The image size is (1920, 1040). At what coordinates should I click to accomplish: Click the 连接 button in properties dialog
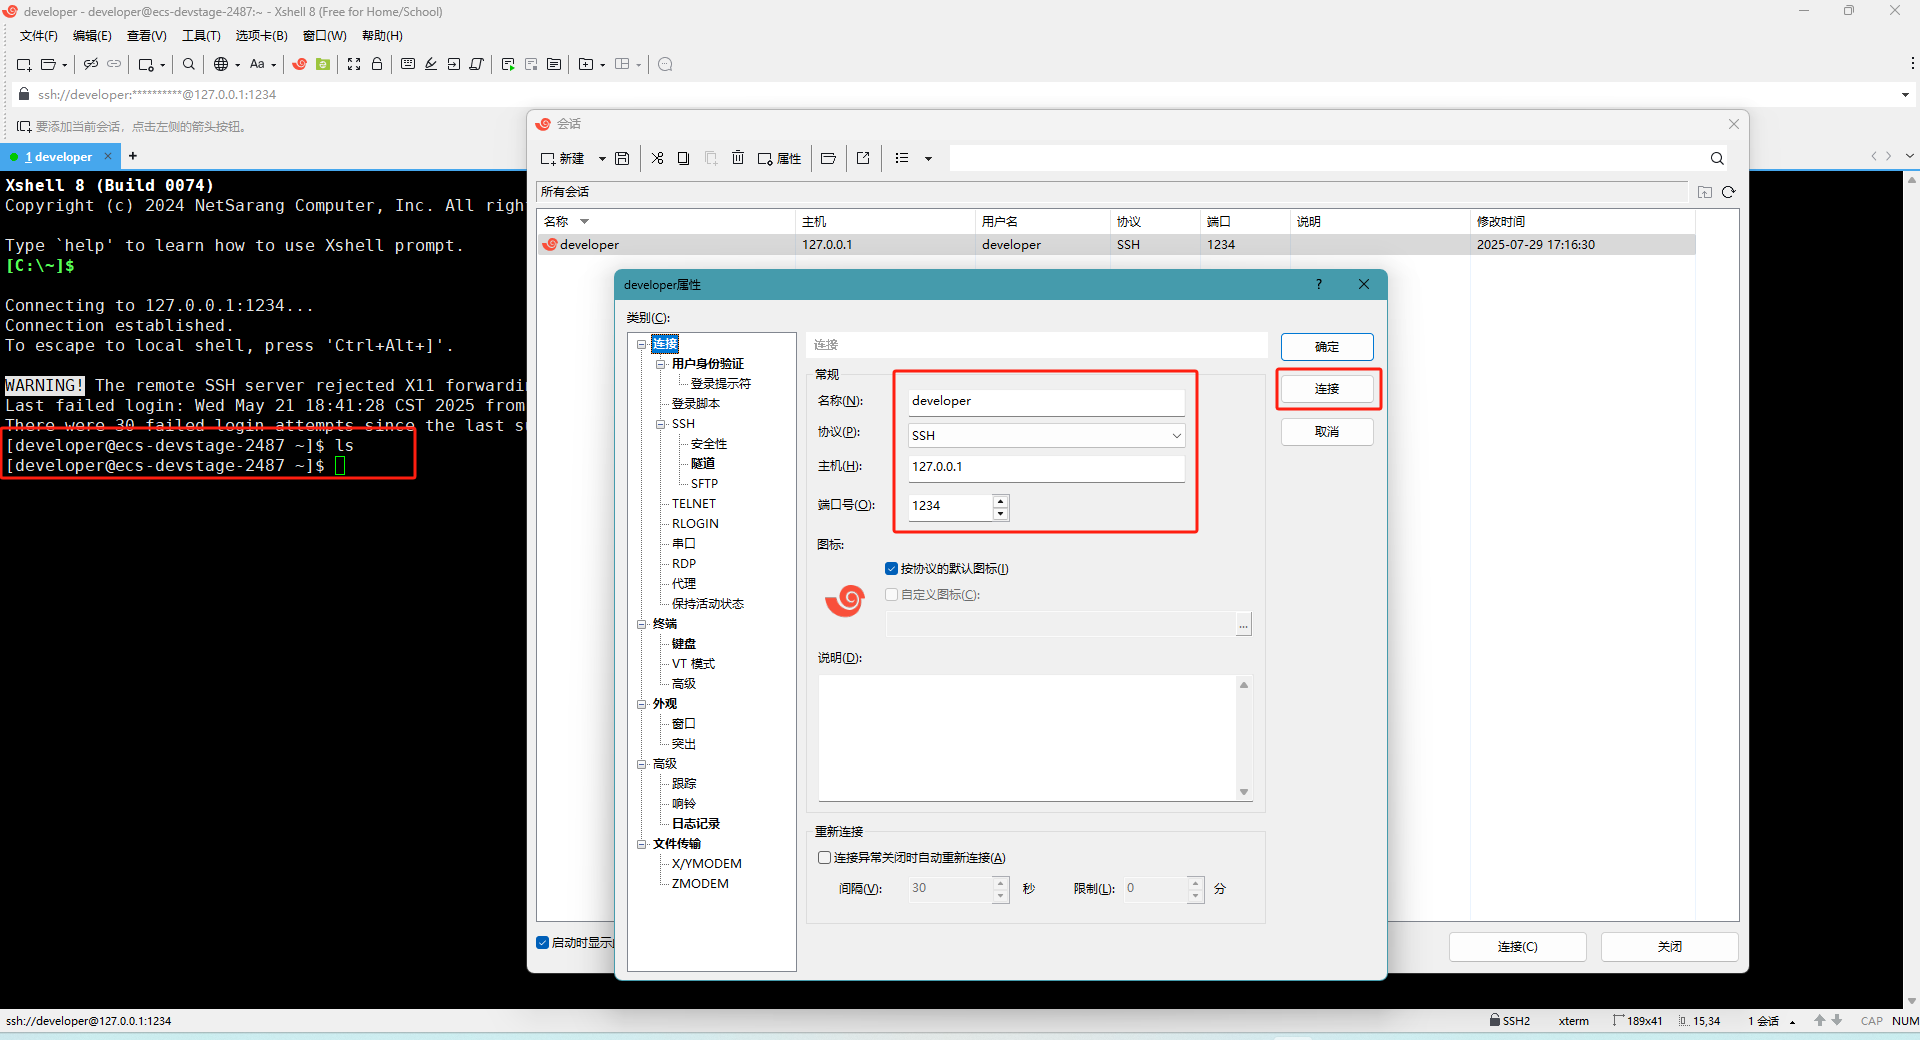click(1327, 388)
